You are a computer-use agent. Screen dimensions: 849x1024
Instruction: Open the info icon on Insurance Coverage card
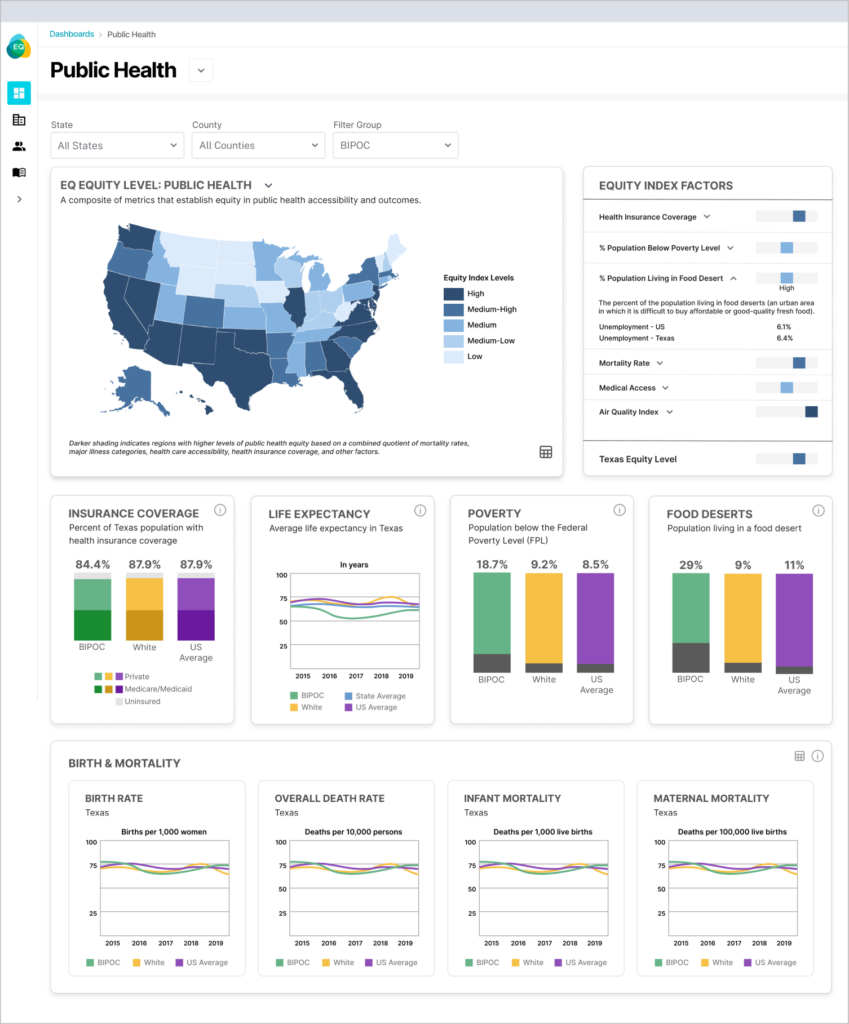(x=221, y=511)
